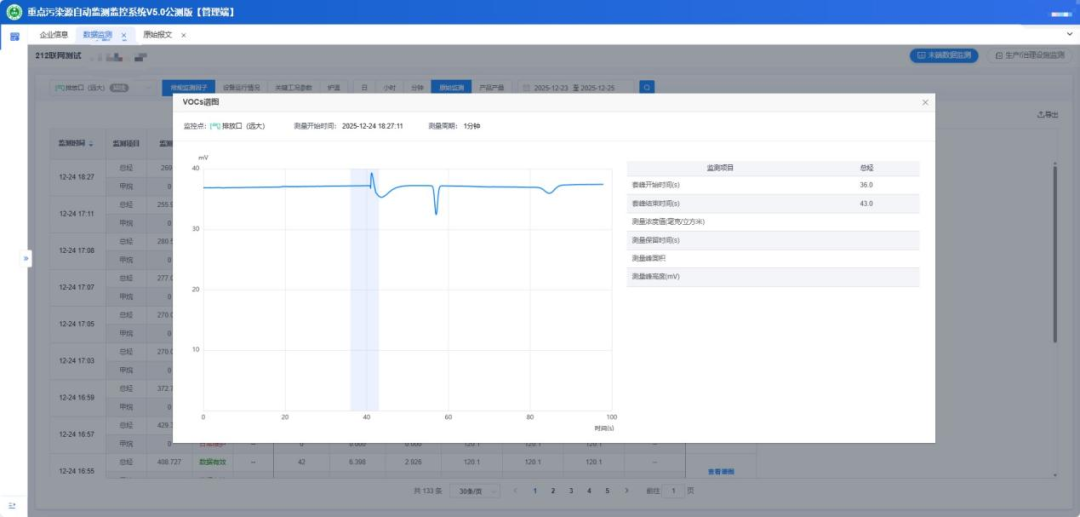The width and height of the screenshot is (1080, 517).
Task: Click the page jump number input field
Action: coord(675,491)
